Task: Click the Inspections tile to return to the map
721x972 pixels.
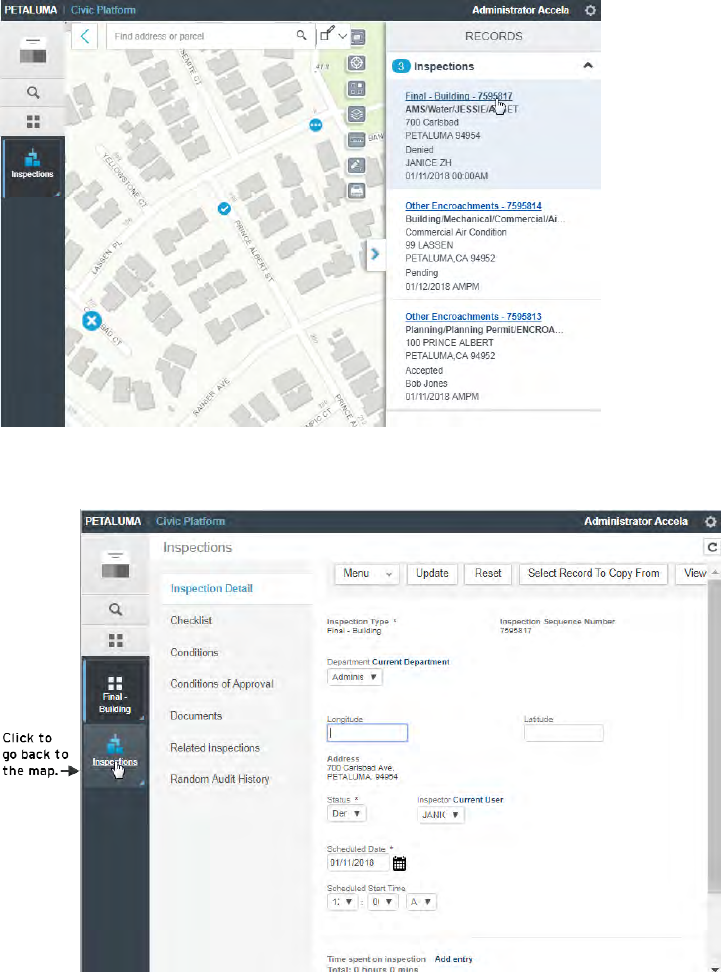Action: click(x=115, y=754)
